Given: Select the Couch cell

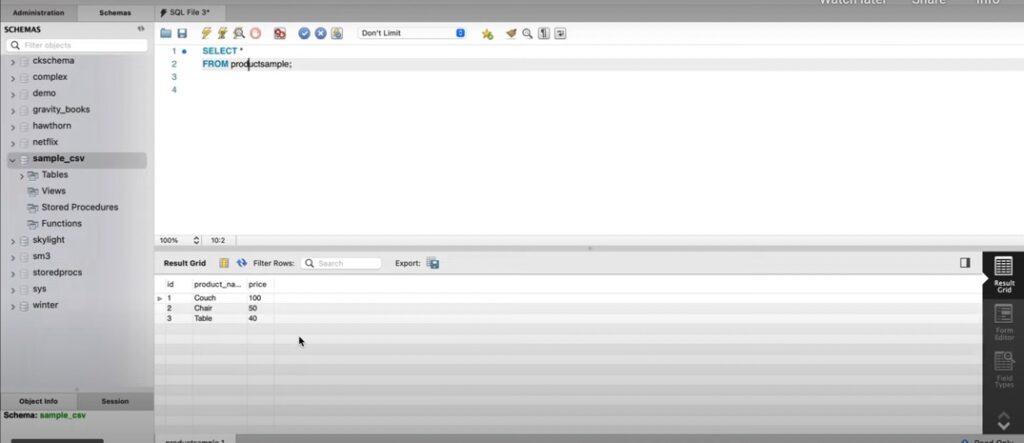Looking at the screenshot, I should pos(204,298).
